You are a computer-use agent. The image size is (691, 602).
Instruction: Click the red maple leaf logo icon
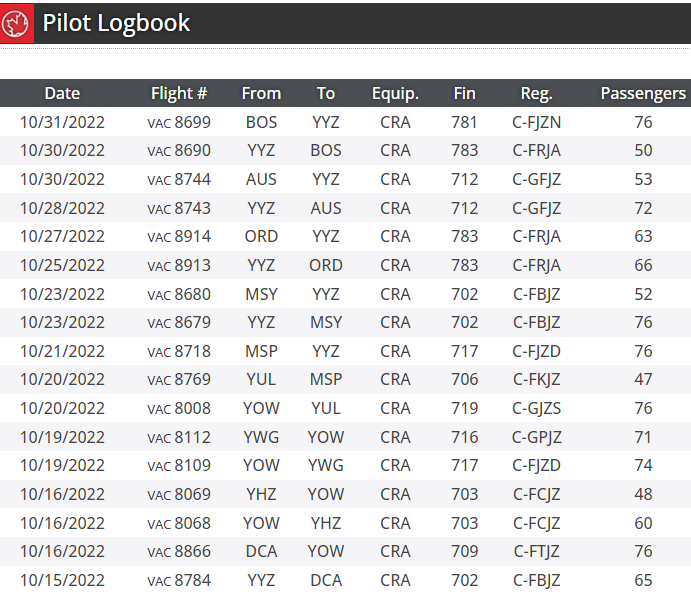coord(17,24)
